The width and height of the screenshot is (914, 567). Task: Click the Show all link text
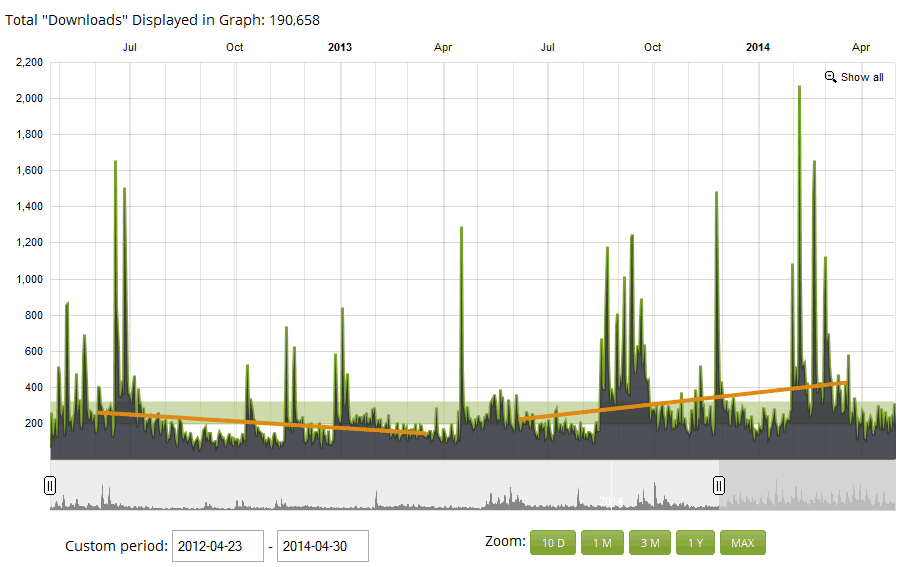coord(861,78)
